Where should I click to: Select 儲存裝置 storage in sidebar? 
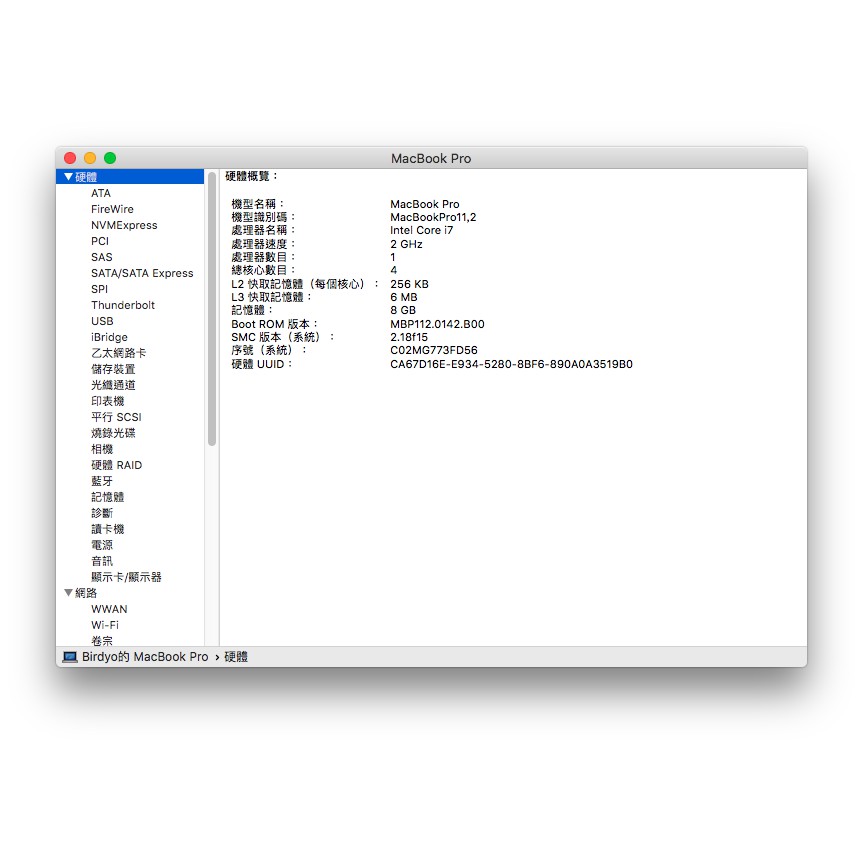point(113,369)
